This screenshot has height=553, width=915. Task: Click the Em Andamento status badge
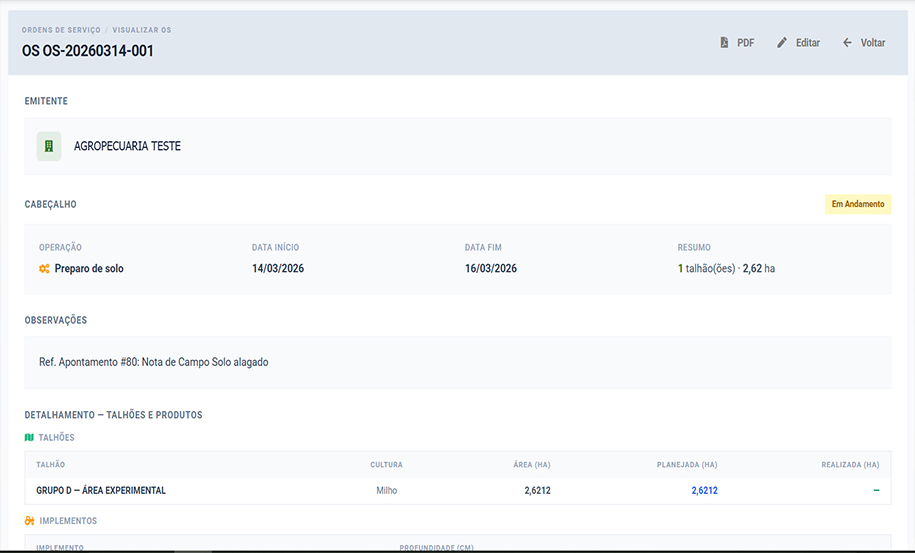tap(858, 204)
